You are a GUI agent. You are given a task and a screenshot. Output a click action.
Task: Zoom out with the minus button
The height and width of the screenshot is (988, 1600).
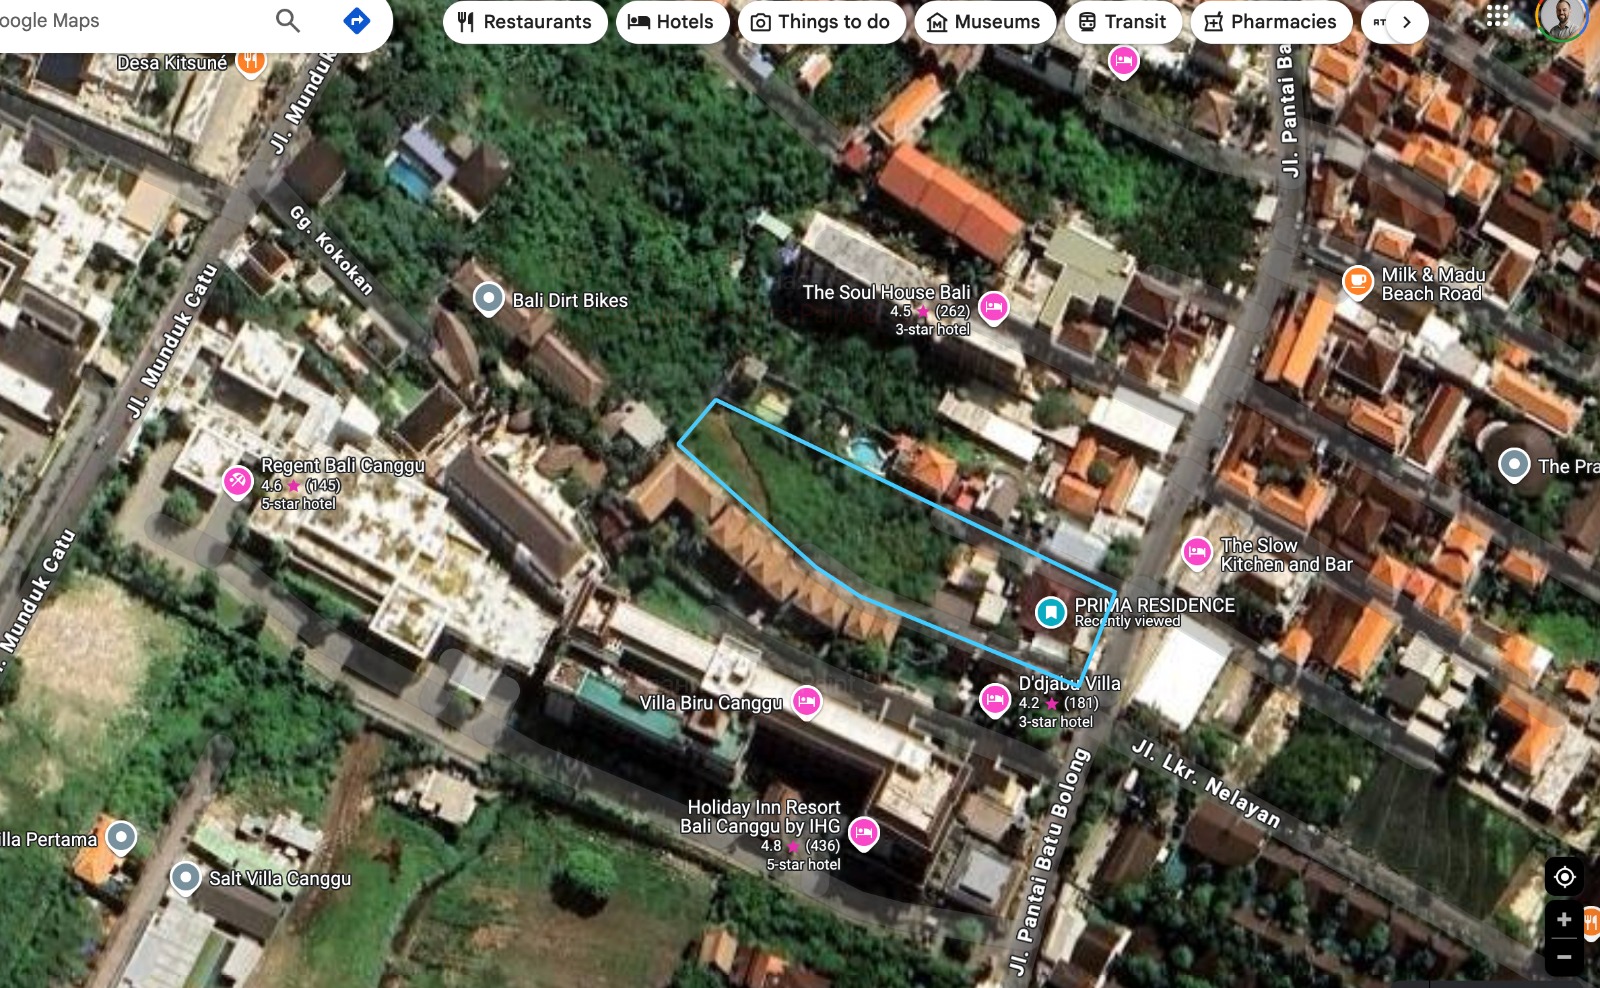1564,957
